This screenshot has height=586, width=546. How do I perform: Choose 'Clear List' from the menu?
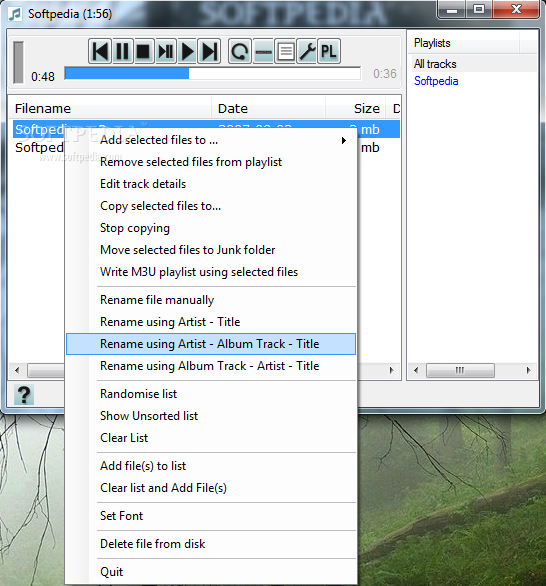point(211,438)
